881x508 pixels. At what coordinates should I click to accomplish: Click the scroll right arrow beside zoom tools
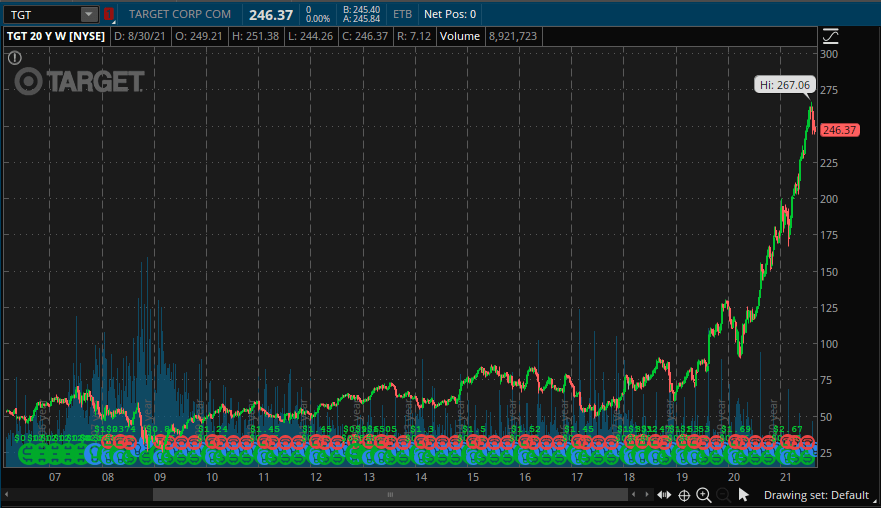(647, 495)
